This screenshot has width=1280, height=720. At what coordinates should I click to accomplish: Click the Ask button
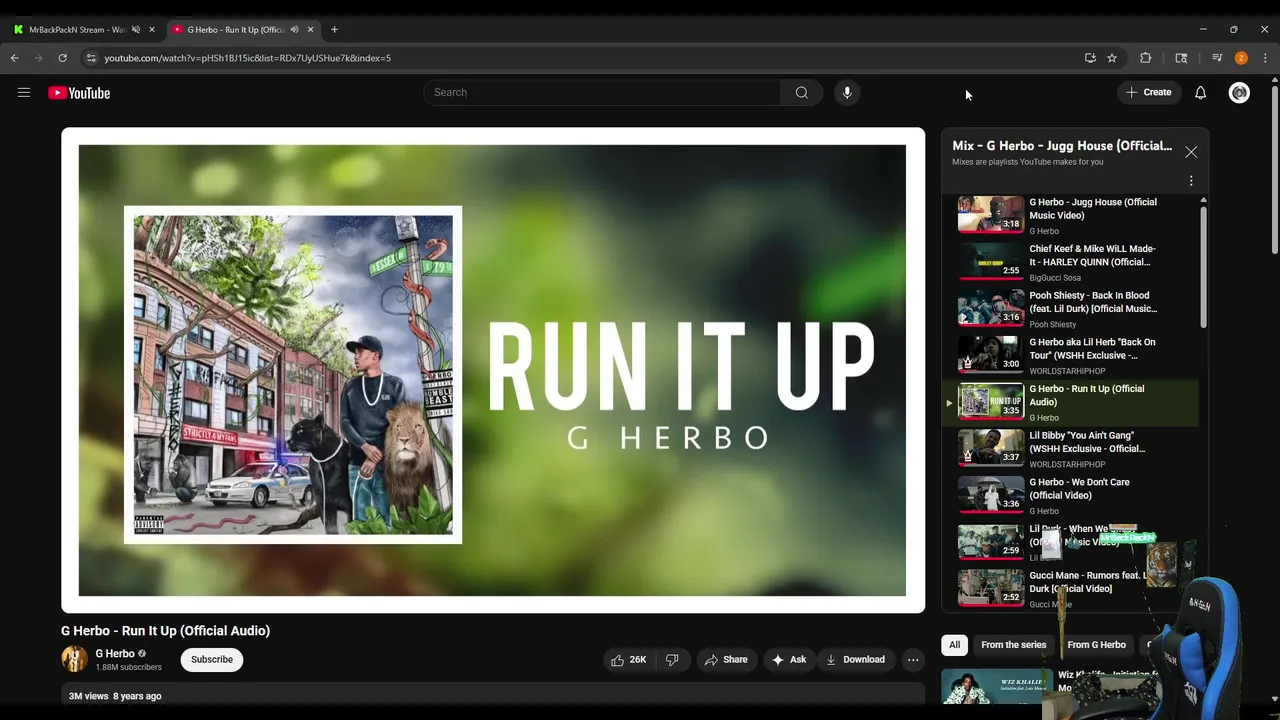click(x=788, y=660)
